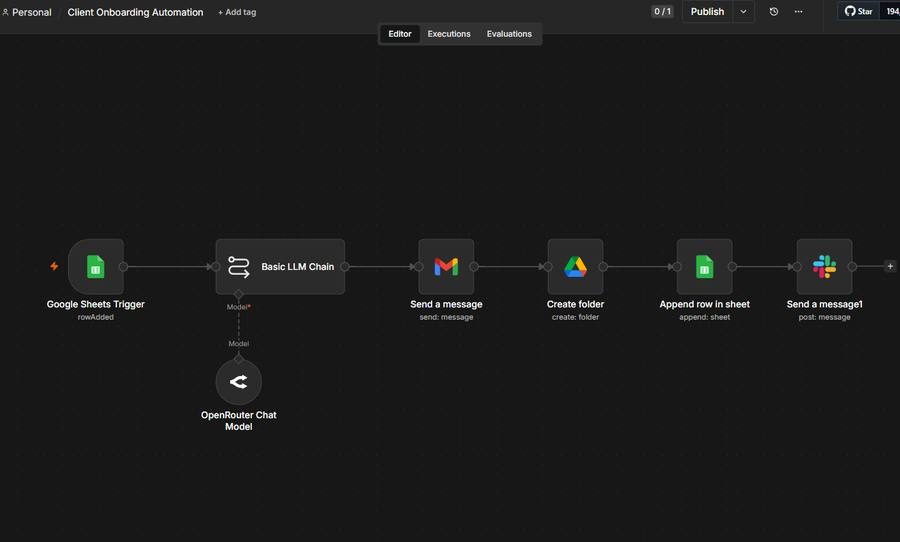Expand the Publish dropdown arrow
Image resolution: width=900 pixels, height=542 pixels.
pos(743,11)
